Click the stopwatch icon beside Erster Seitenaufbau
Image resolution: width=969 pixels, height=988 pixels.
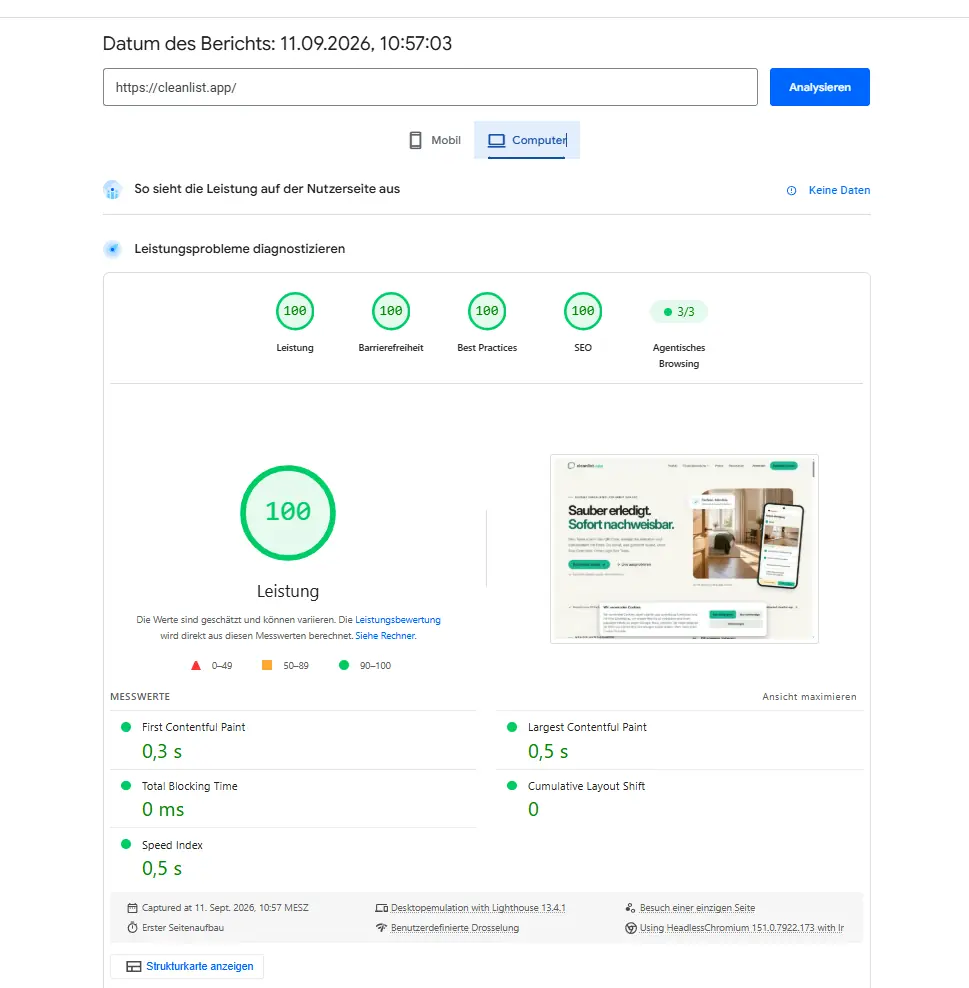tap(132, 928)
